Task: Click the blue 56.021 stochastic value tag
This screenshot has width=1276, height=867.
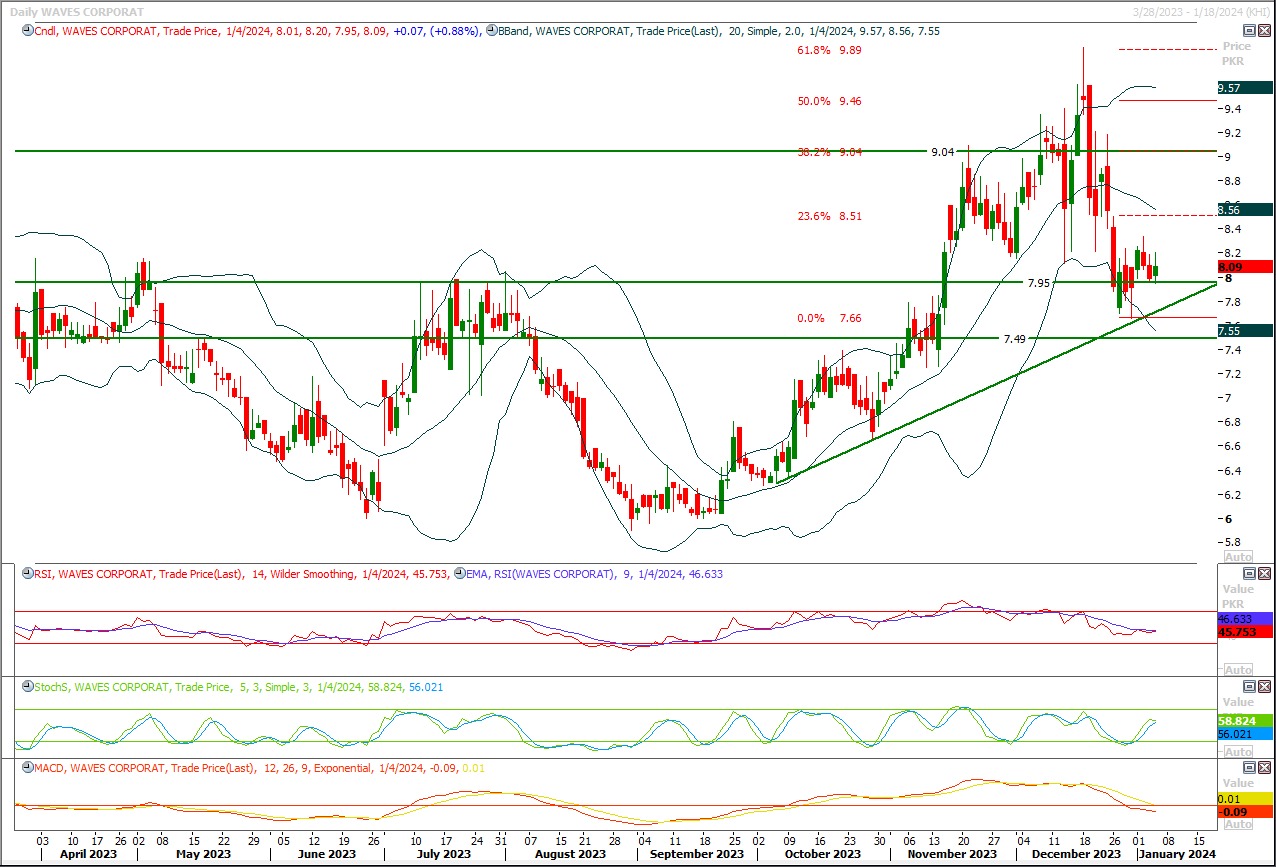Action: (1245, 733)
